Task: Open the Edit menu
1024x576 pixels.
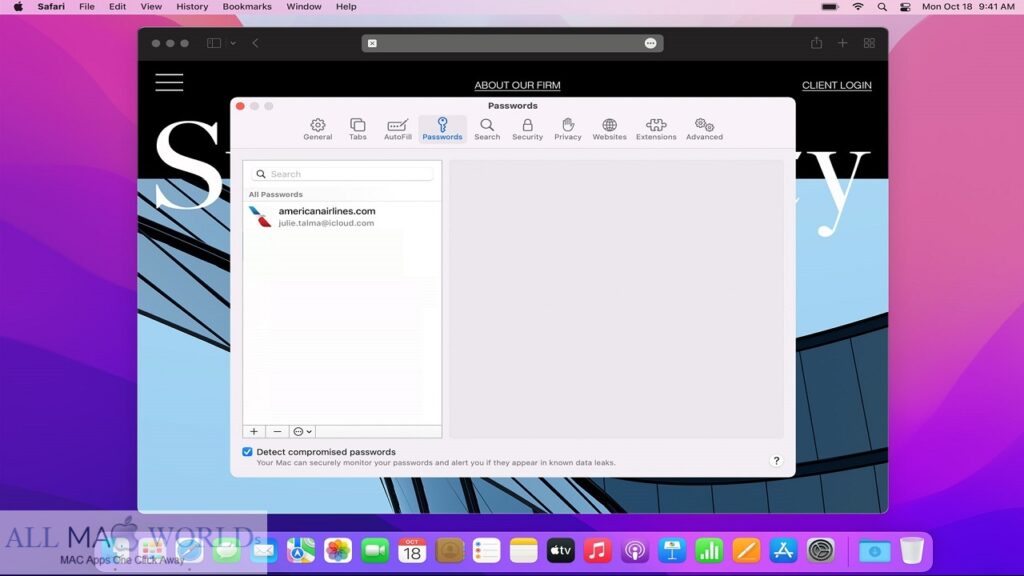Action: coord(118,7)
